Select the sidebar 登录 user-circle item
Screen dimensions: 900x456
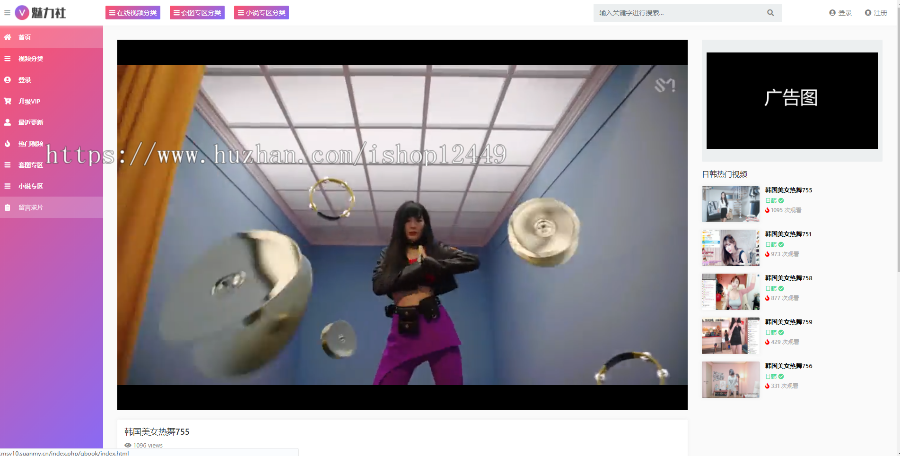coord(51,80)
